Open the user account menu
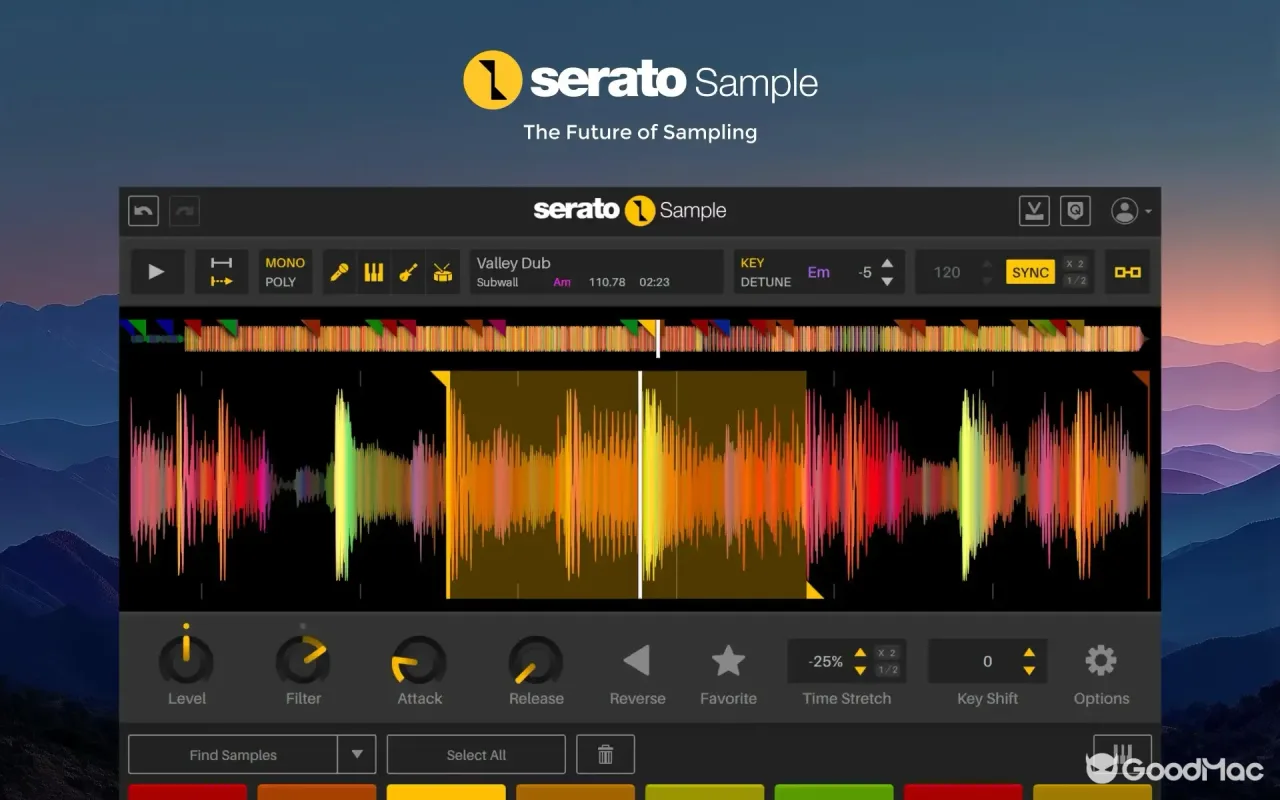This screenshot has height=800, width=1280. pos(1131,211)
